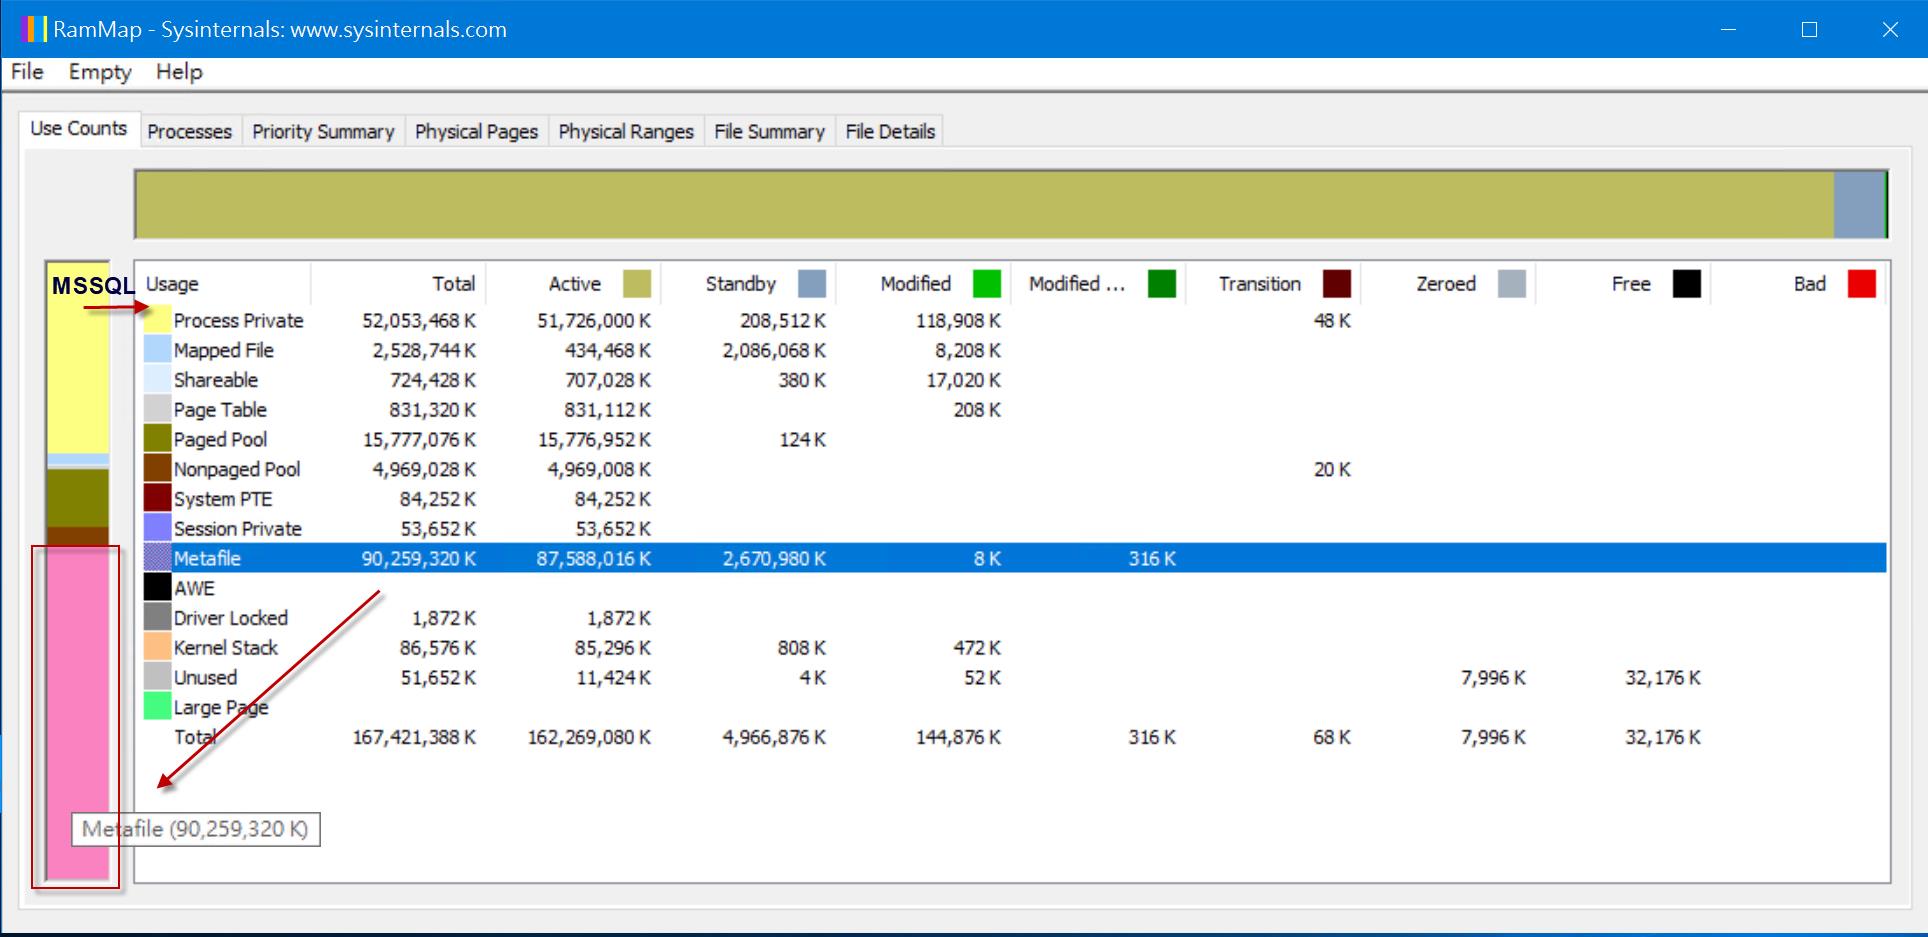The width and height of the screenshot is (1928, 937).
Task: Select the Driver Locked row
Action: click(x=231, y=618)
